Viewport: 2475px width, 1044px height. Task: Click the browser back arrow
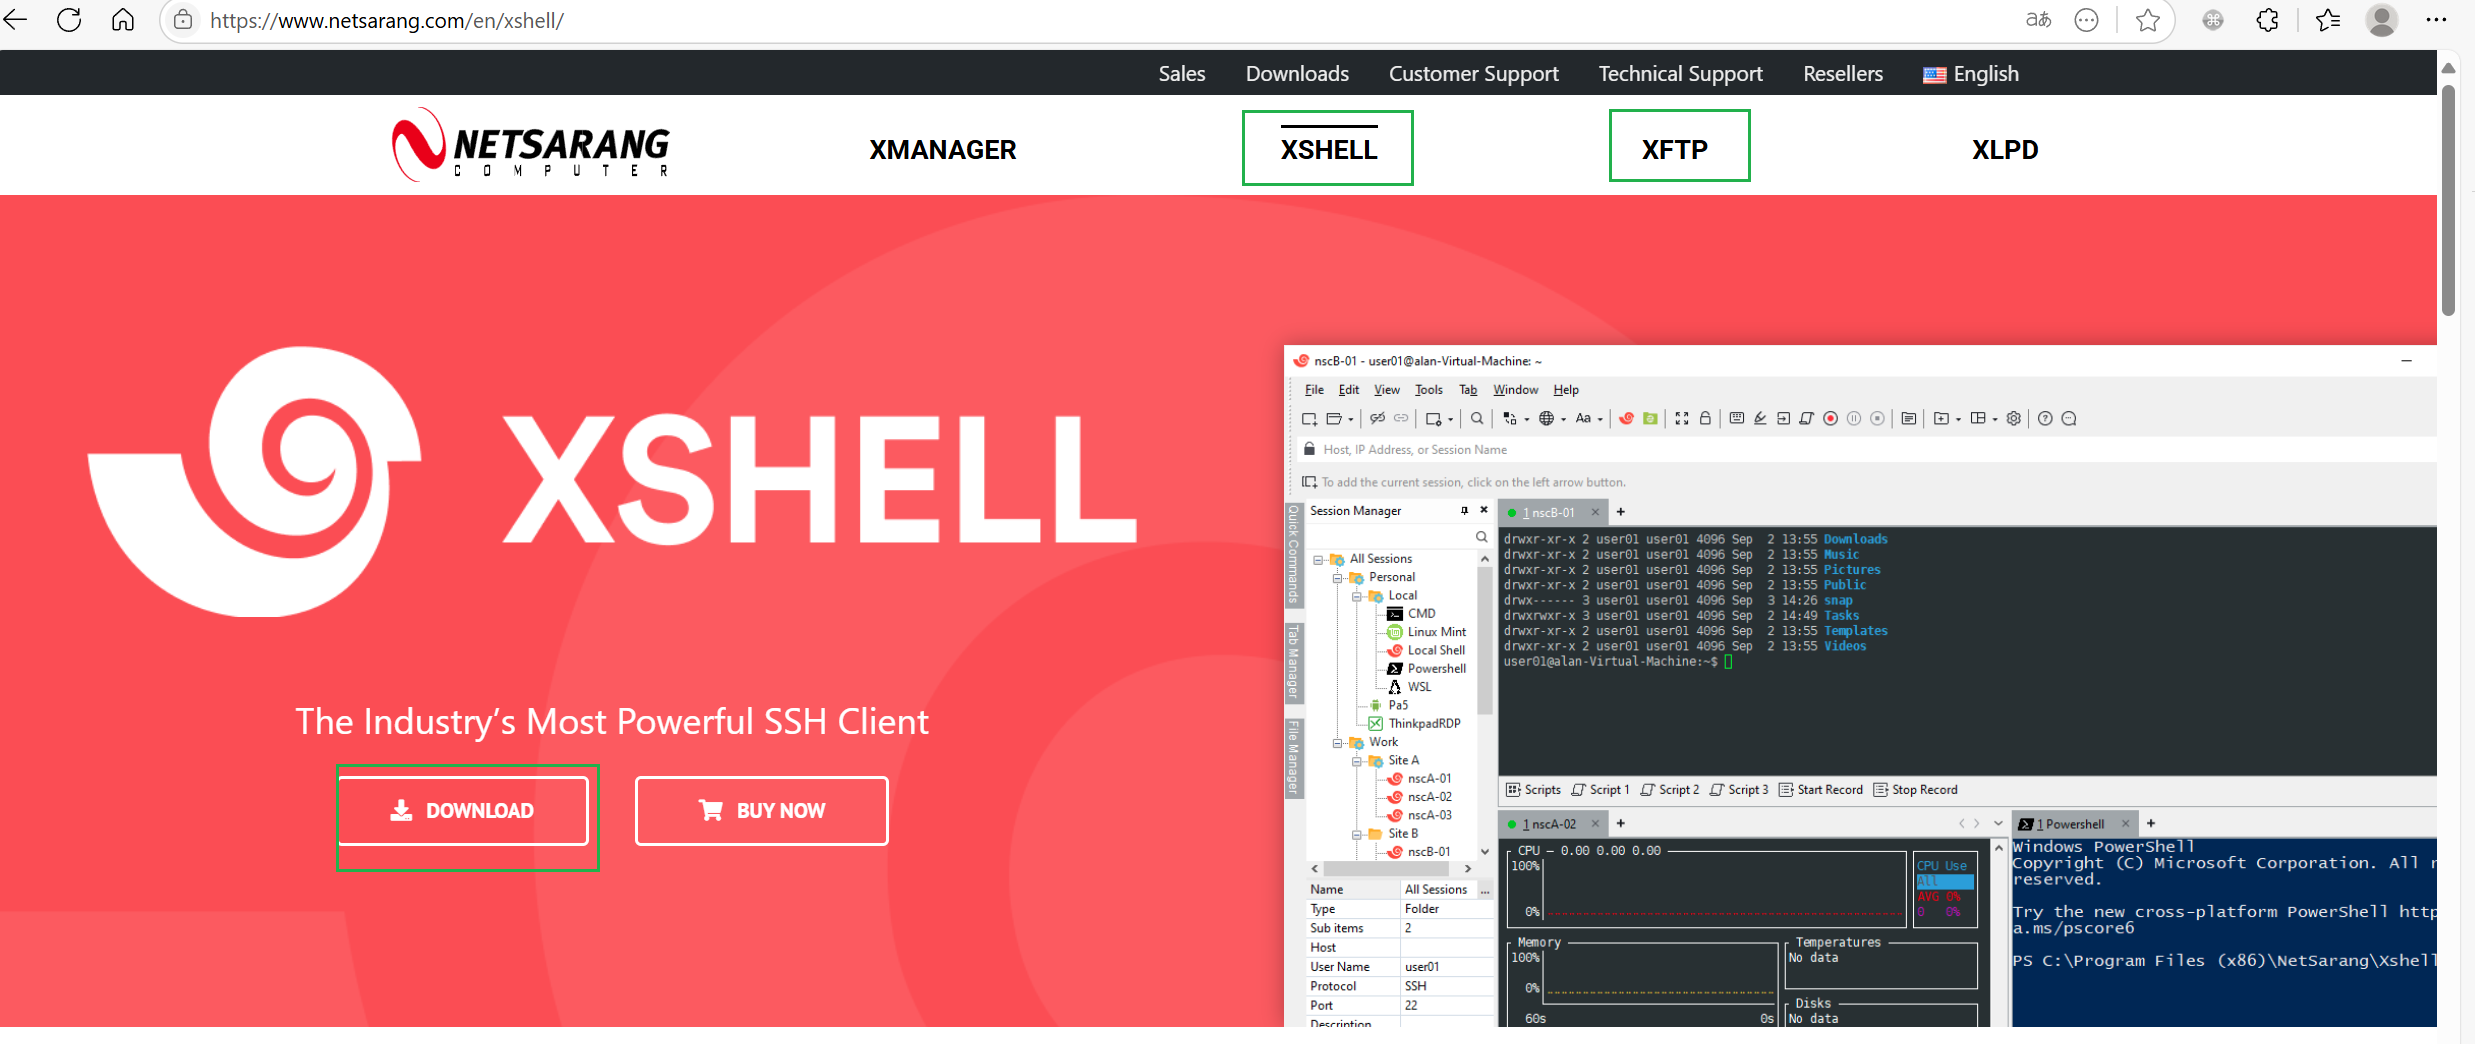(15, 20)
